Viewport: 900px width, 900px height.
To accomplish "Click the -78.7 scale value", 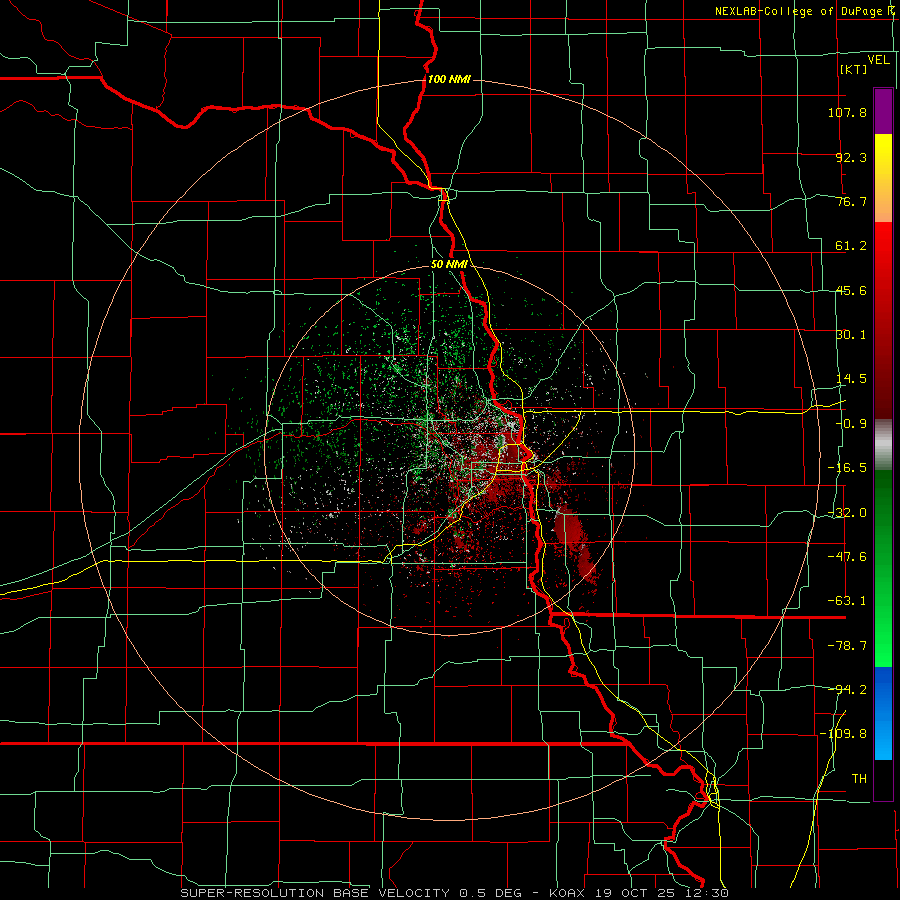I will [847, 646].
